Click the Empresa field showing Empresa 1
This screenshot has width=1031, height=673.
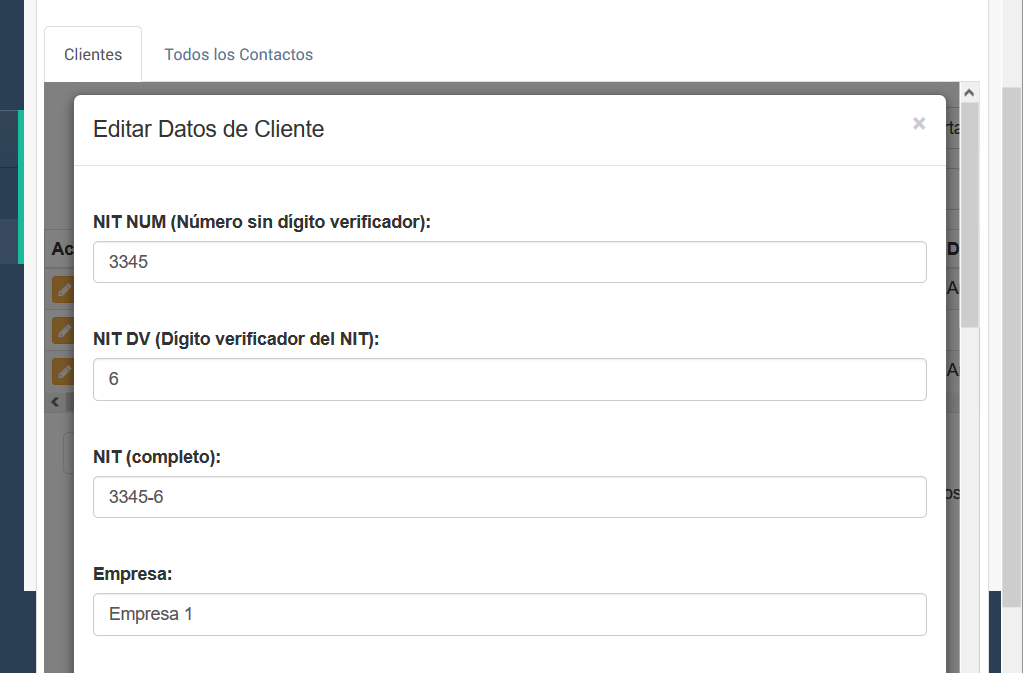click(x=509, y=614)
